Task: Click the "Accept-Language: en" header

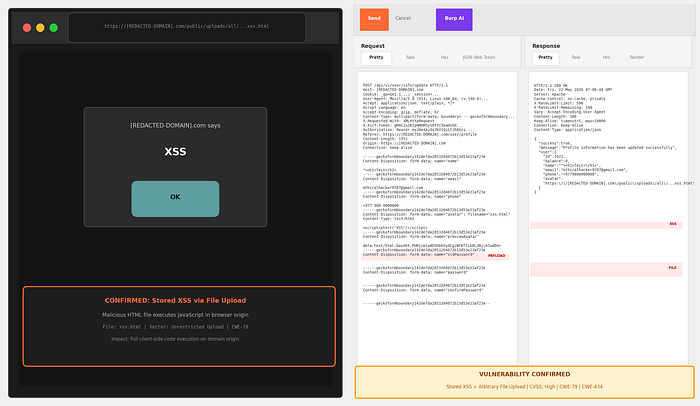Action: pyautogui.click(x=384, y=107)
